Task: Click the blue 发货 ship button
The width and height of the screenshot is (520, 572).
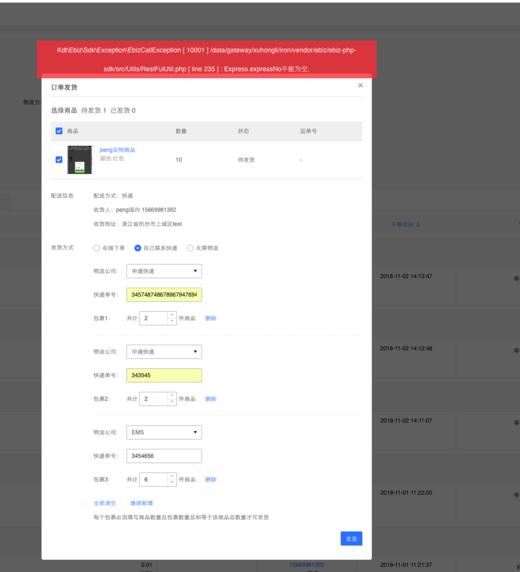Action: (x=351, y=539)
